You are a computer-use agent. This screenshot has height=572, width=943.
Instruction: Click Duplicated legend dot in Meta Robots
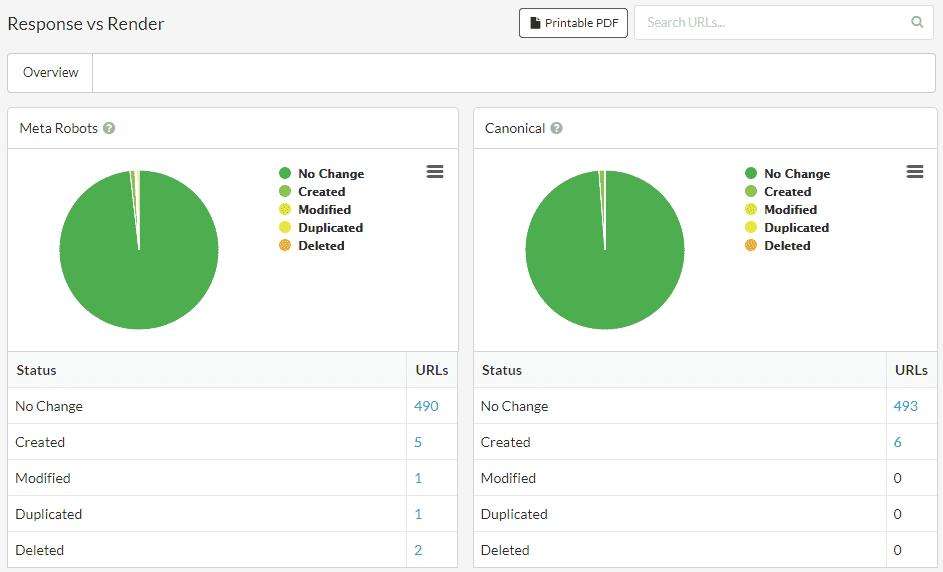[285, 228]
